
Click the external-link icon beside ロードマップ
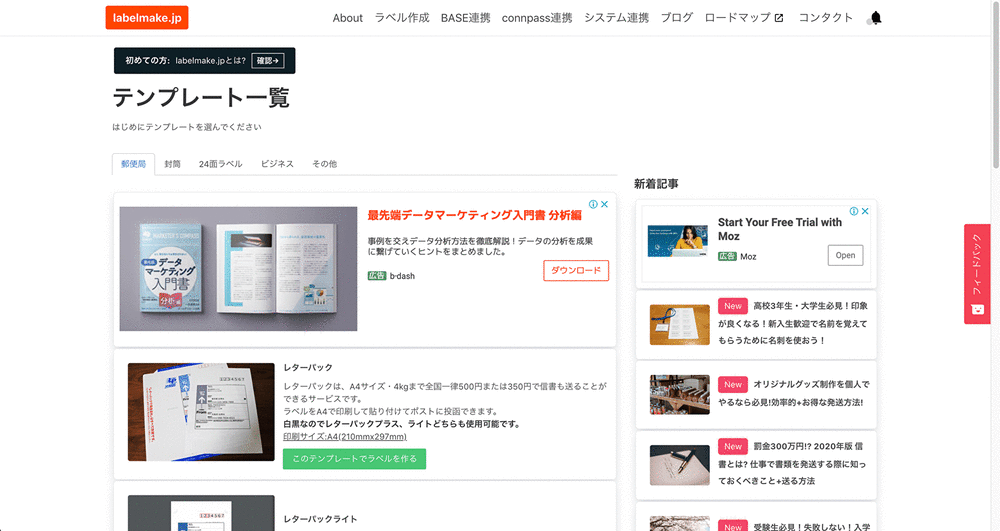[779, 18]
